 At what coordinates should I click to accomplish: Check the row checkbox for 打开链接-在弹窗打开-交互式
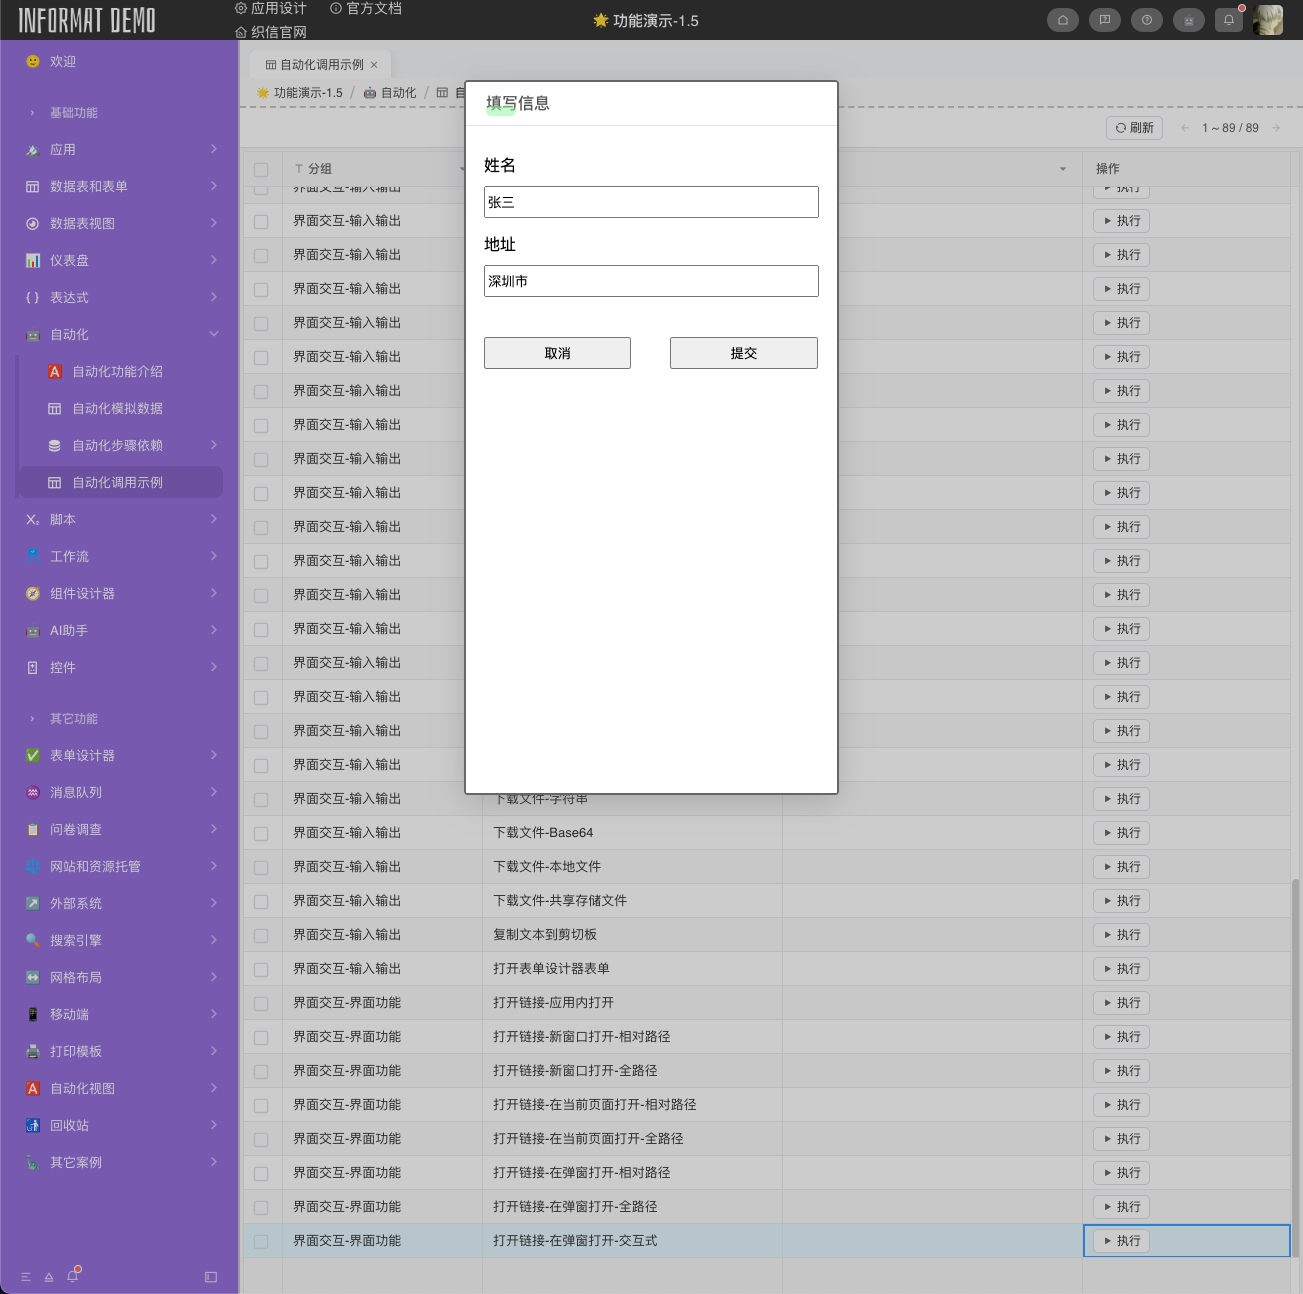click(x=261, y=1241)
